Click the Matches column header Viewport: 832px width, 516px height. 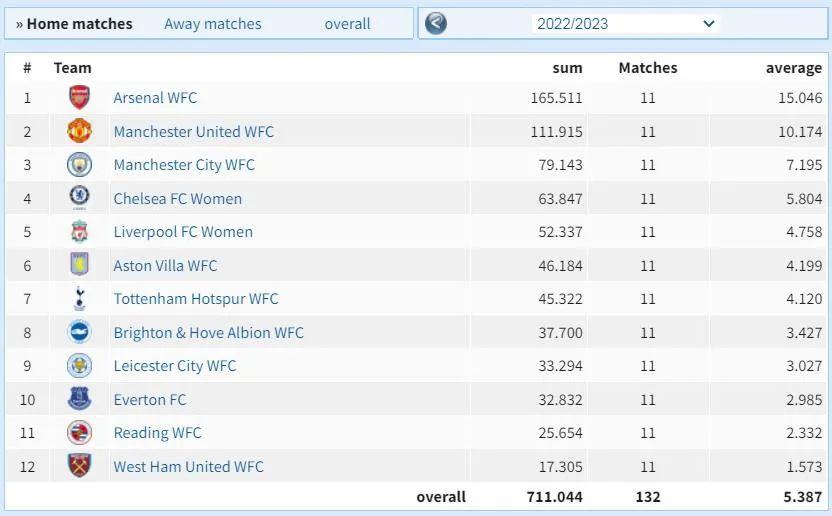click(647, 68)
